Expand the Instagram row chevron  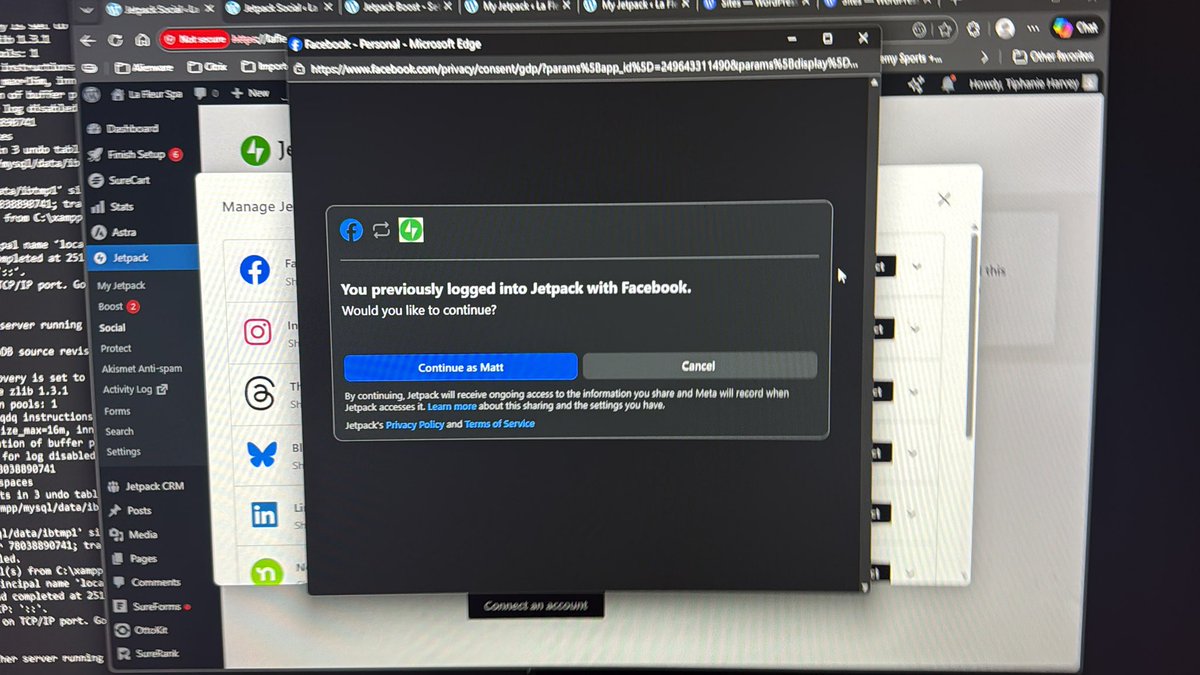pos(916,328)
